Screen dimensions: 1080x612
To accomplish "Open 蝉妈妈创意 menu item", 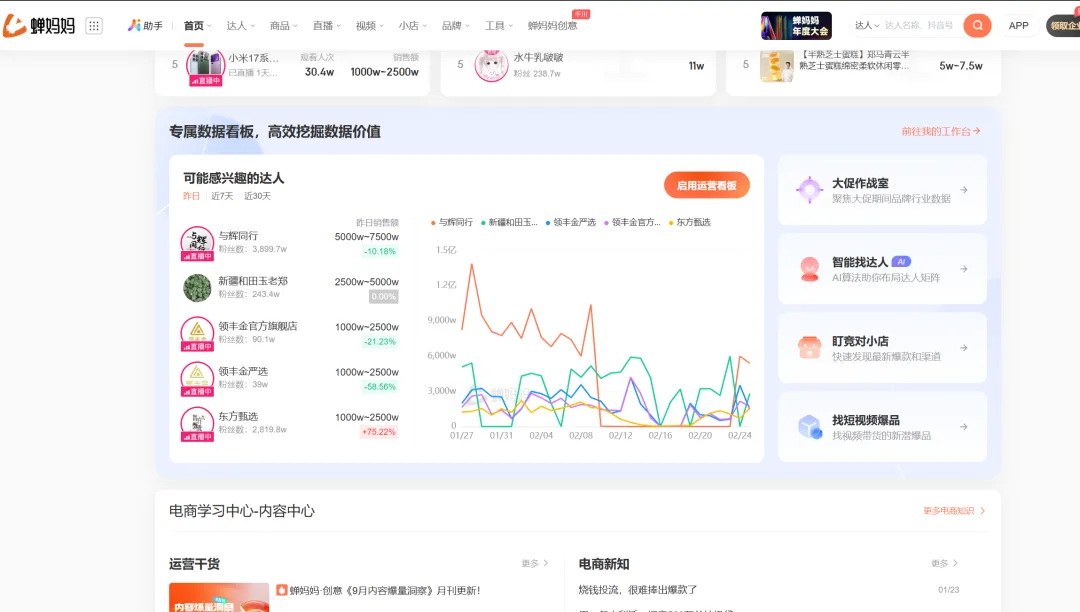I will 552,25.
